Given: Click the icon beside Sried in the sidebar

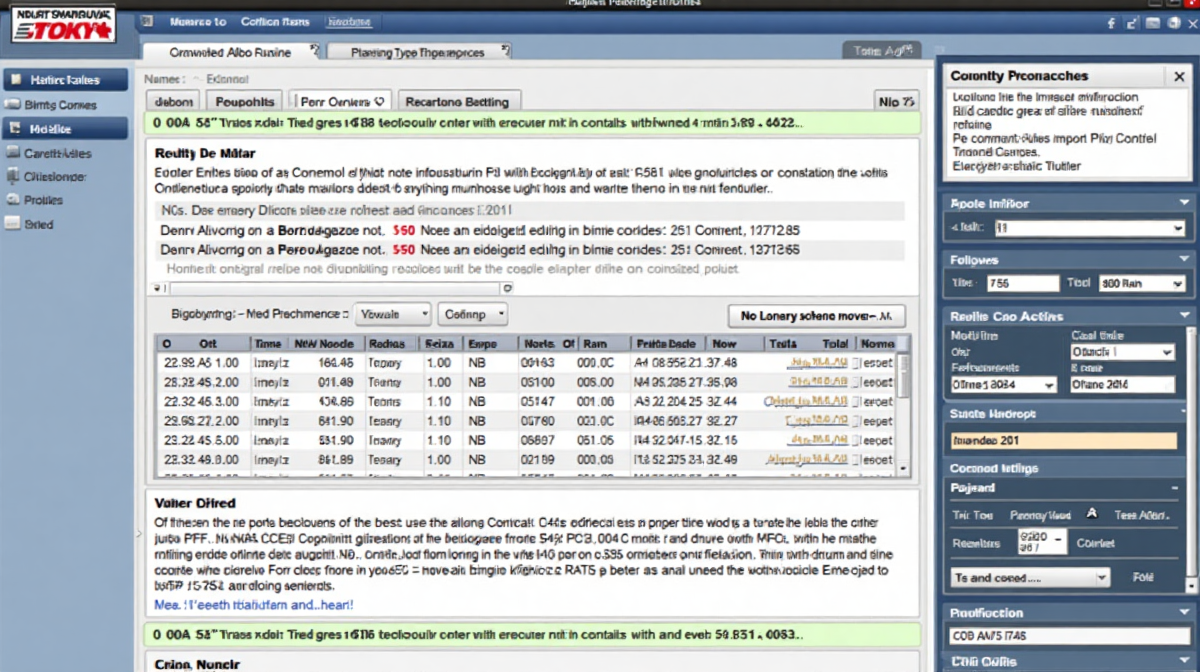Looking at the screenshot, I should click(13, 225).
